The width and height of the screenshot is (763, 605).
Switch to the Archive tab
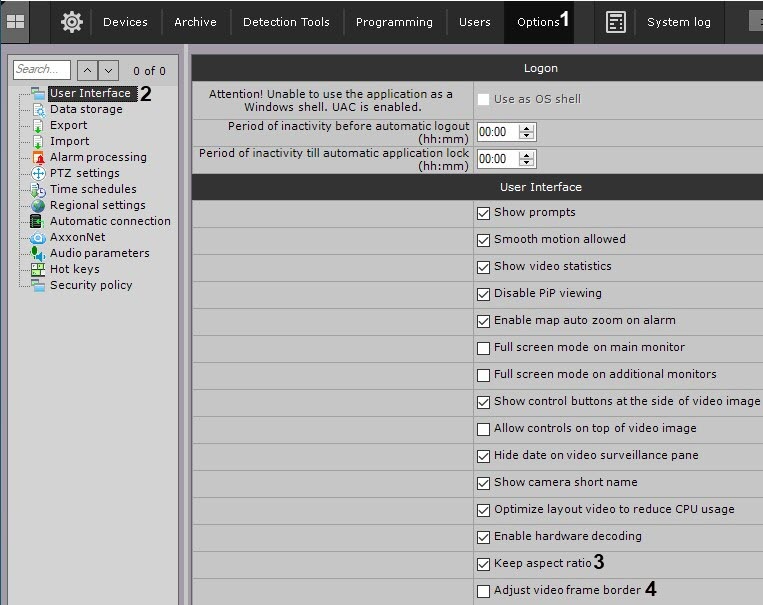tap(195, 22)
